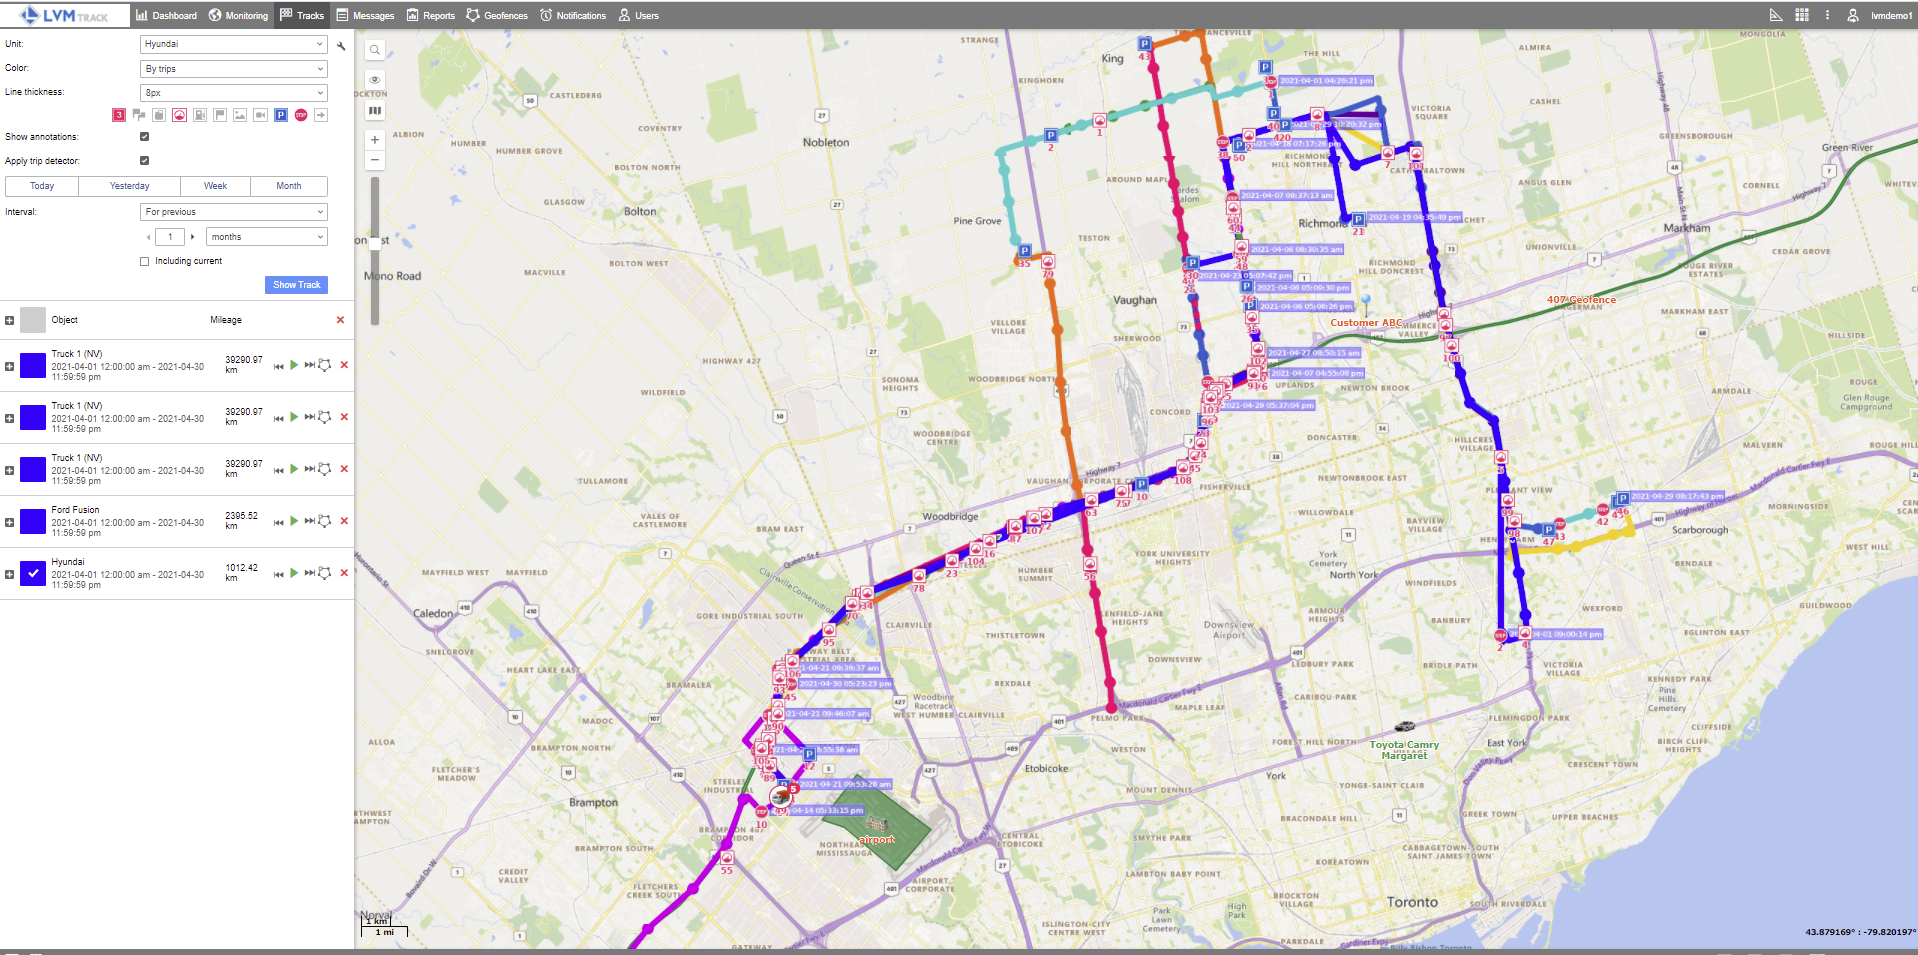
Task: Open the Unit dropdown showing Hyundai
Action: [x=234, y=44]
